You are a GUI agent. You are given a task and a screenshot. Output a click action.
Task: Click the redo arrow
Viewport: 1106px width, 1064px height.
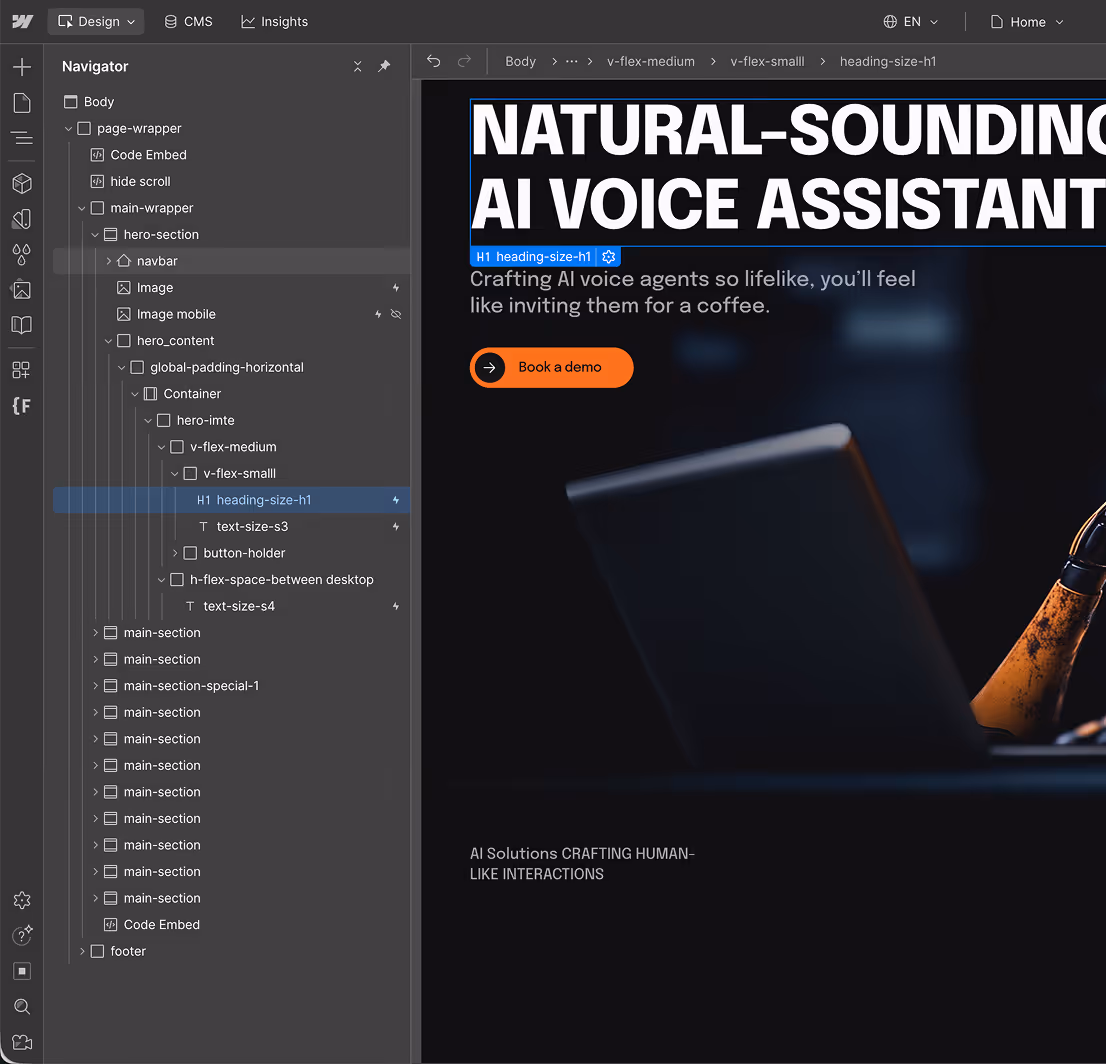(x=464, y=61)
